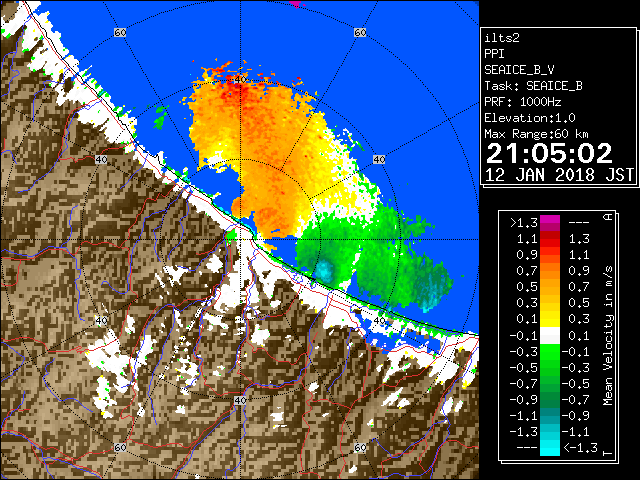The height and width of the screenshot is (480, 640).
Task: Select the date 12 JAN 2018 JST
Action: tap(559, 175)
